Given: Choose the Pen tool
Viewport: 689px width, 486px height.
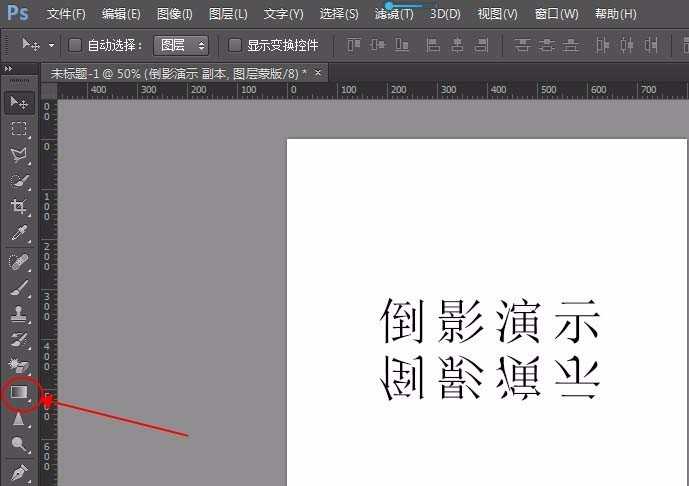Looking at the screenshot, I should click(19, 471).
